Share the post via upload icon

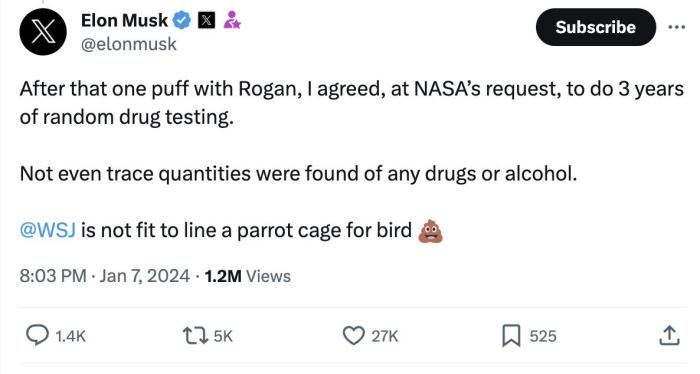tap(669, 336)
